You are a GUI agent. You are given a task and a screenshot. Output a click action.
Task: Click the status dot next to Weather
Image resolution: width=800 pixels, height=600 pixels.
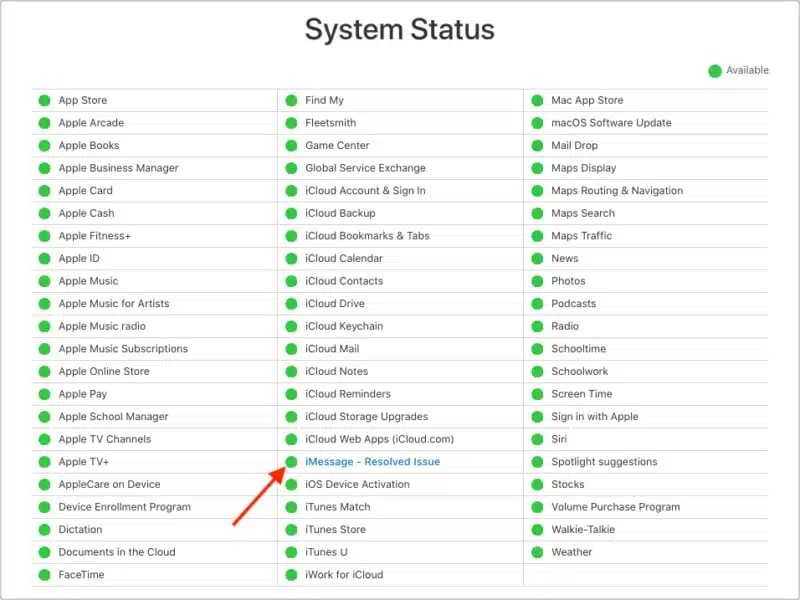(537, 552)
